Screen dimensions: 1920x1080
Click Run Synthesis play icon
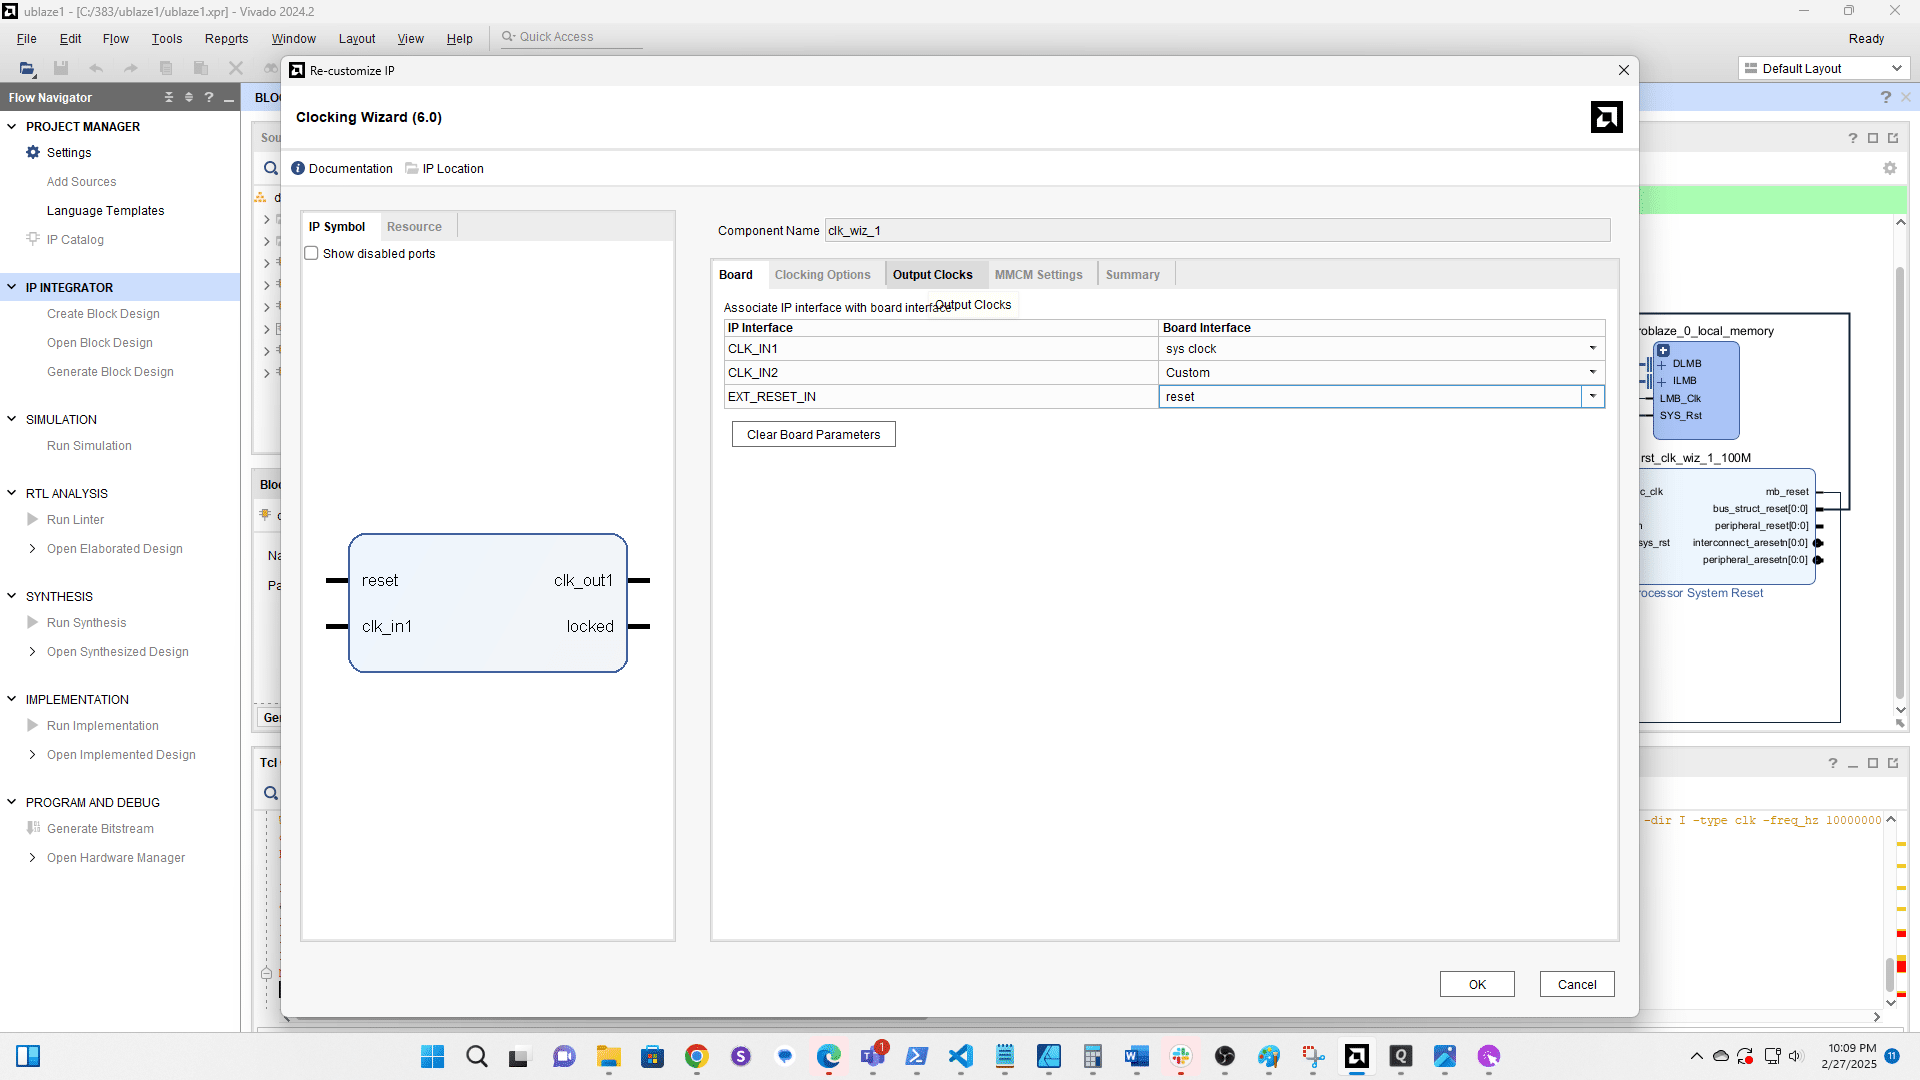33,622
